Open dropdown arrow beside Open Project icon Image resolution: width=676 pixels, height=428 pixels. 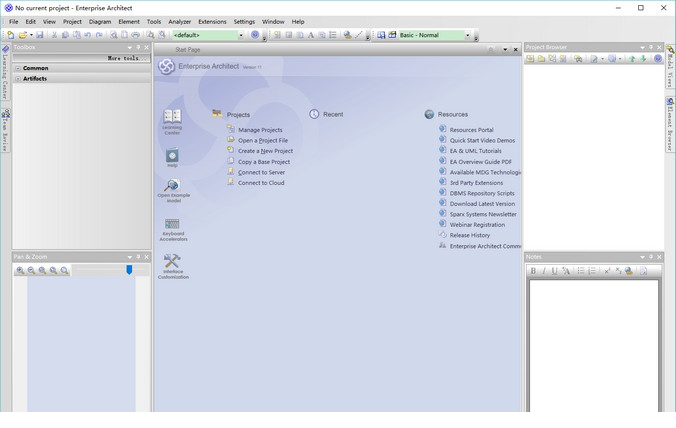click(31, 35)
